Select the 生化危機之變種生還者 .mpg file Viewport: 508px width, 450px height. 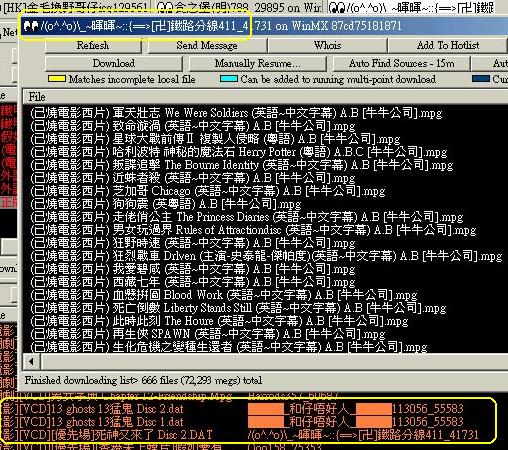pos(229,347)
